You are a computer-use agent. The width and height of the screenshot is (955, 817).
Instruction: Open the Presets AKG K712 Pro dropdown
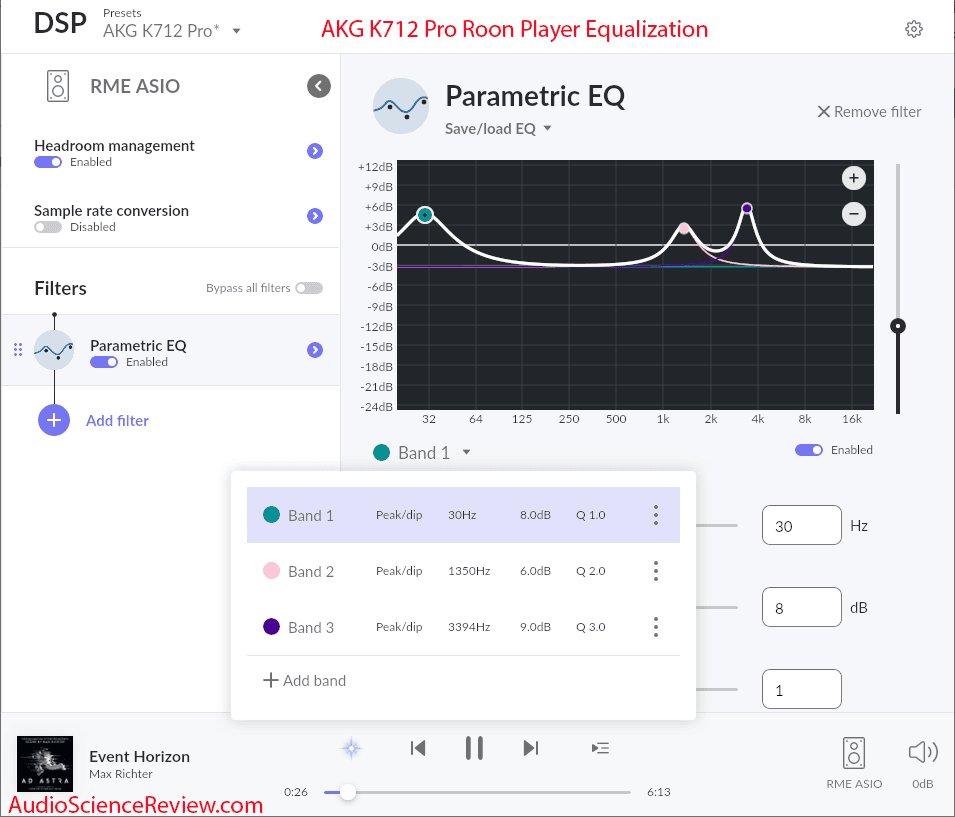(172, 30)
